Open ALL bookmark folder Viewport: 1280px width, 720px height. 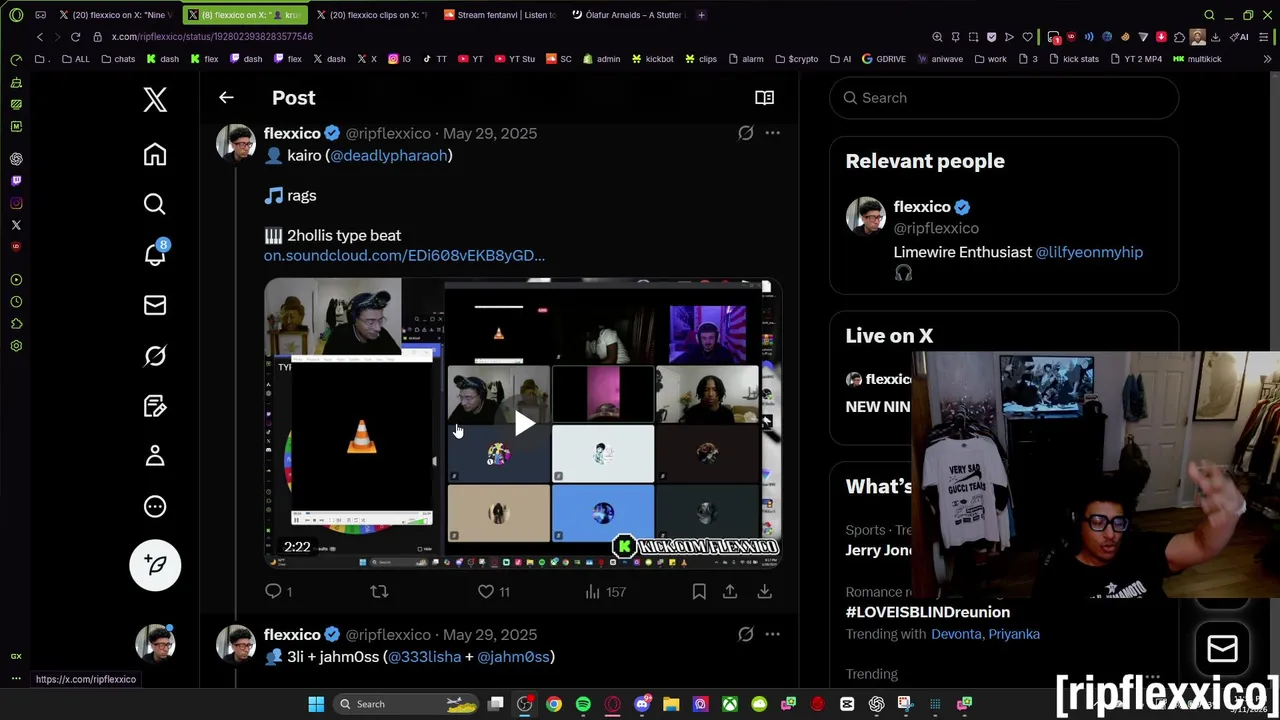75,59
